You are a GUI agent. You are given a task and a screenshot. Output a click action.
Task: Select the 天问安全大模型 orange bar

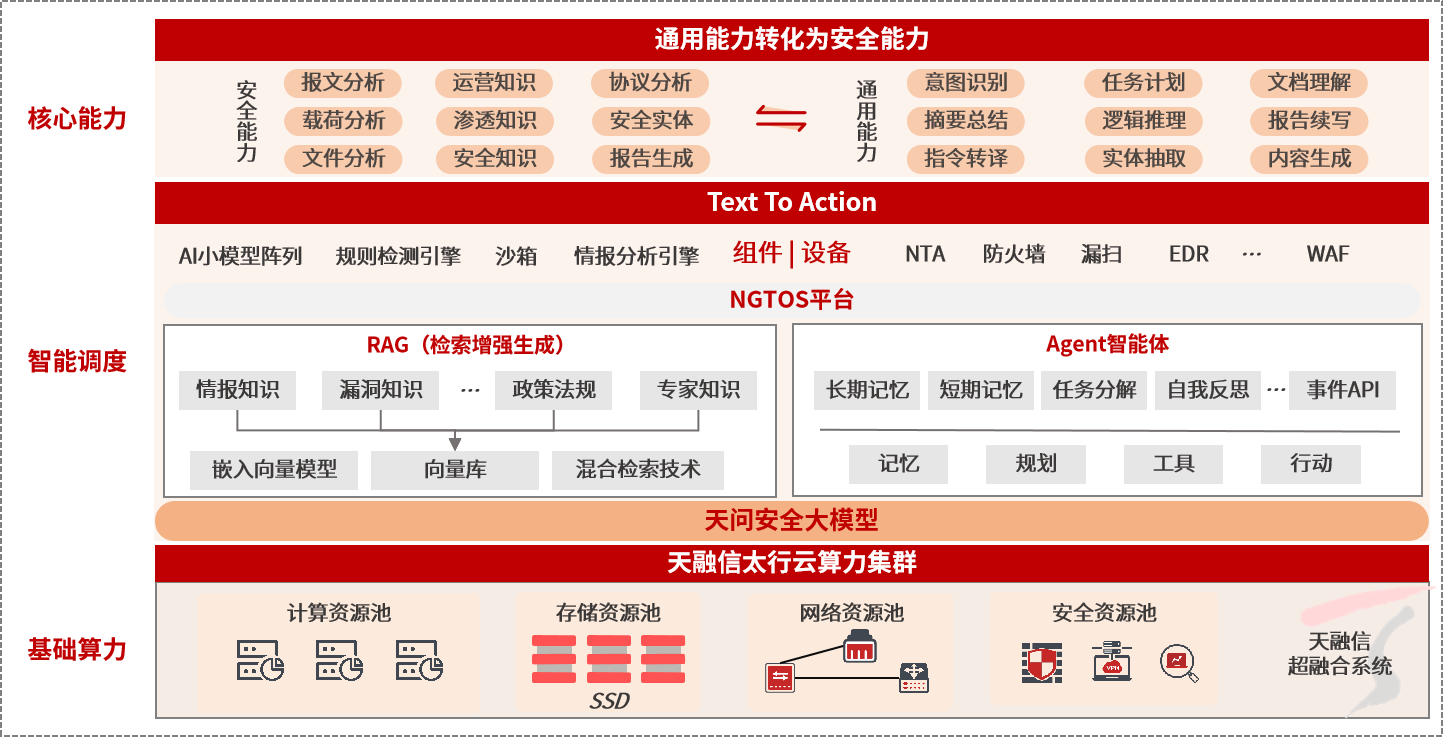(x=791, y=520)
